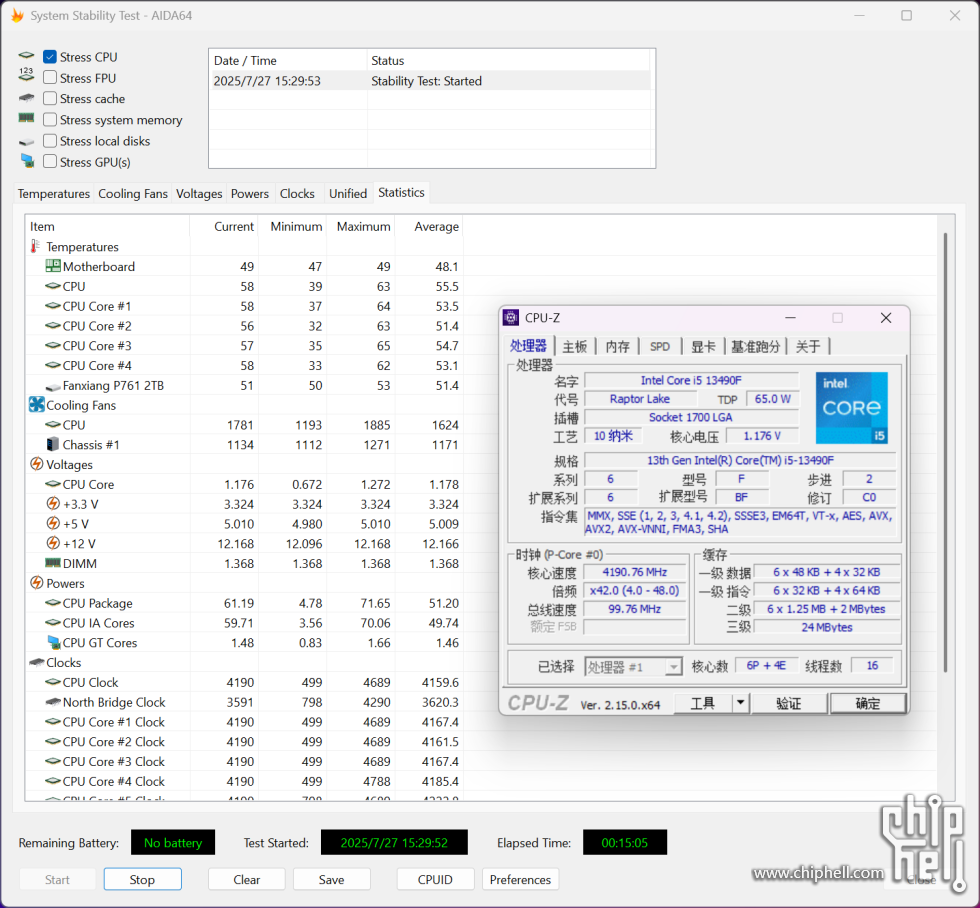Viewport: 980px width, 908px height.
Task: Select the Clocks tab
Action: (x=297, y=194)
